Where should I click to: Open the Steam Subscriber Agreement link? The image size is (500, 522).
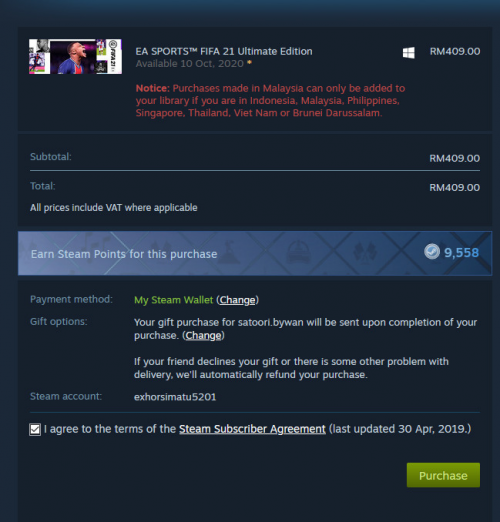coord(252,429)
